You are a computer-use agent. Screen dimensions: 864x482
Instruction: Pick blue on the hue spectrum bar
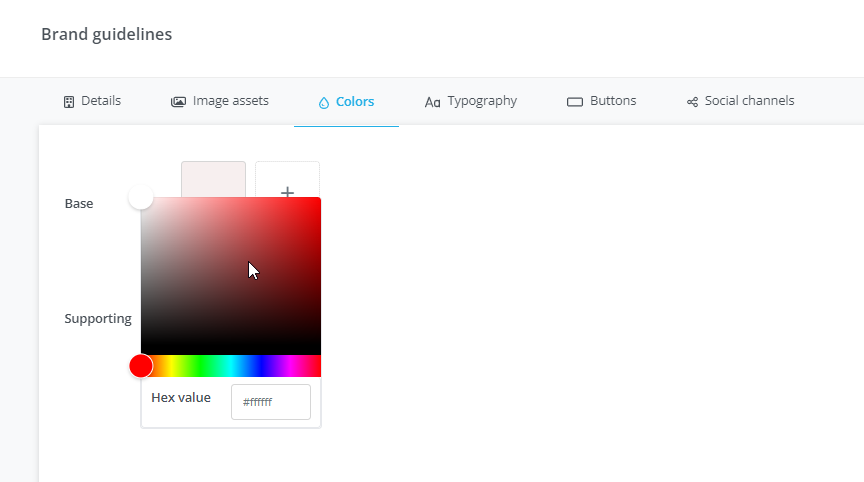pyautogui.click(x=261, y=366)
